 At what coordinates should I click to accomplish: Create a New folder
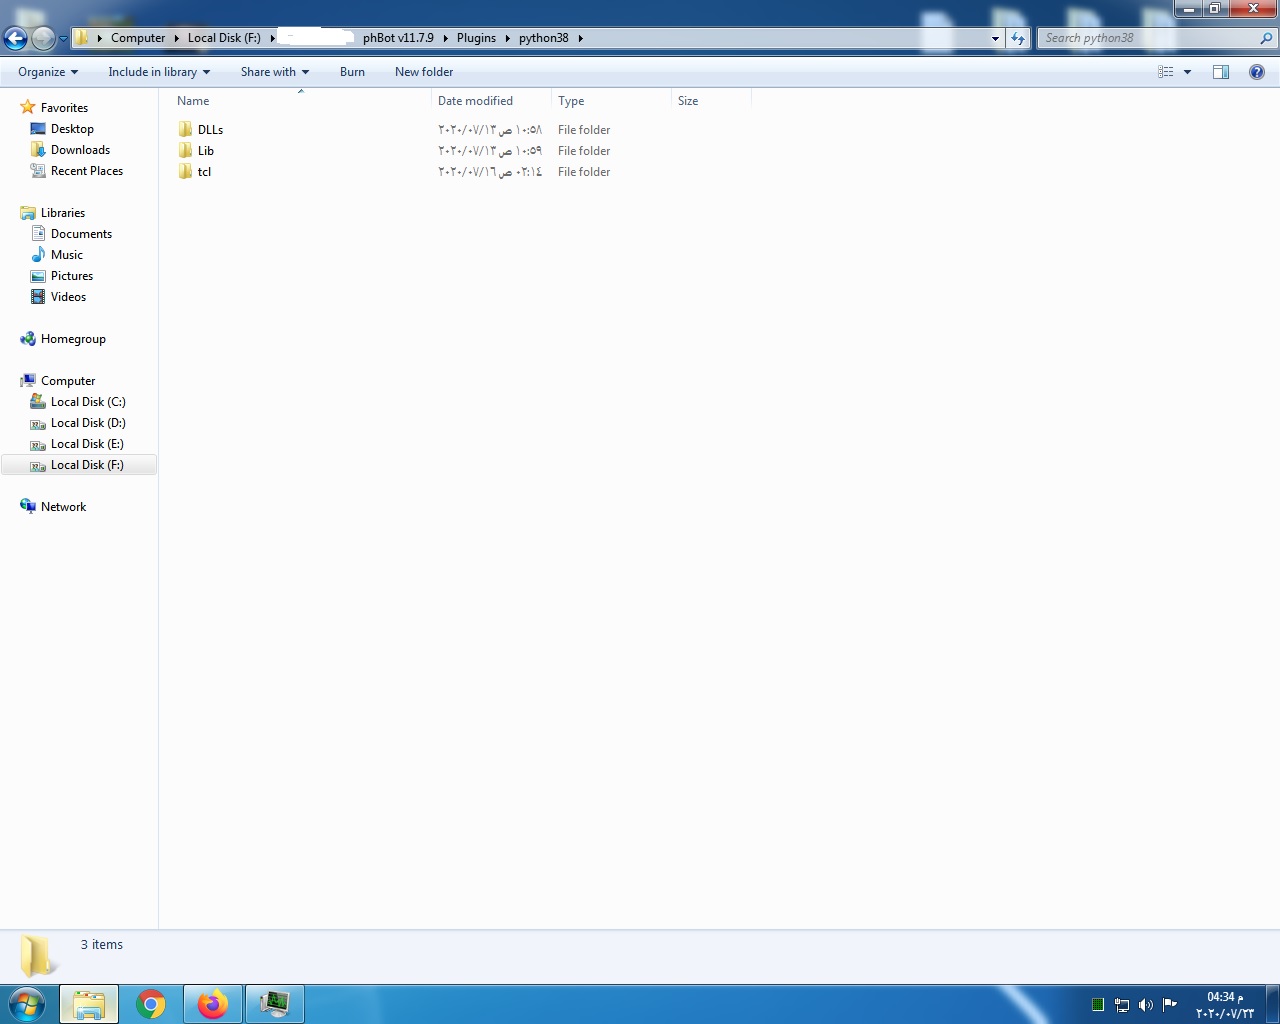point(423,71)
